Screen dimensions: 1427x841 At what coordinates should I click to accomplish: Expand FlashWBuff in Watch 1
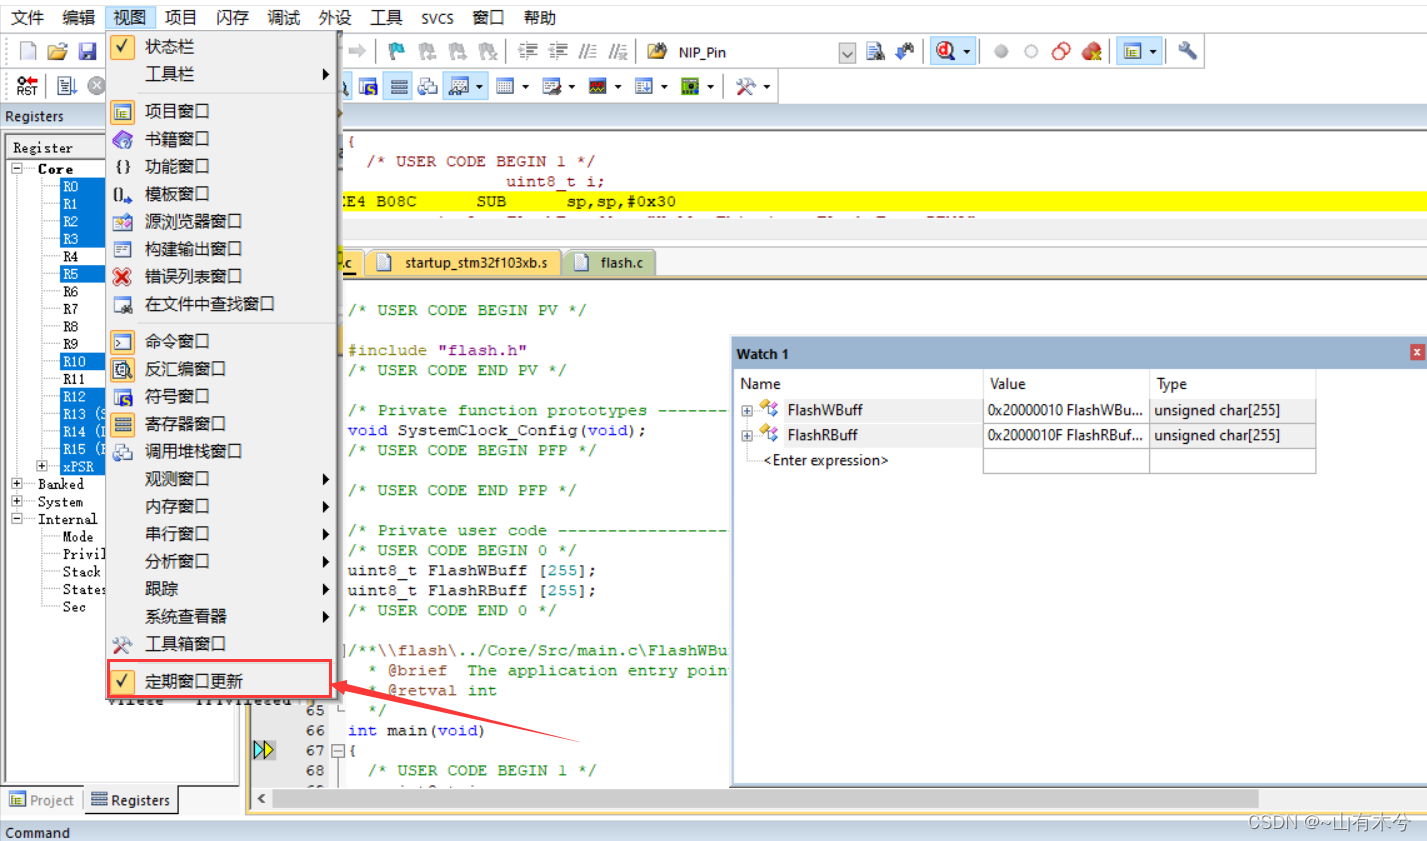point(747,410)
